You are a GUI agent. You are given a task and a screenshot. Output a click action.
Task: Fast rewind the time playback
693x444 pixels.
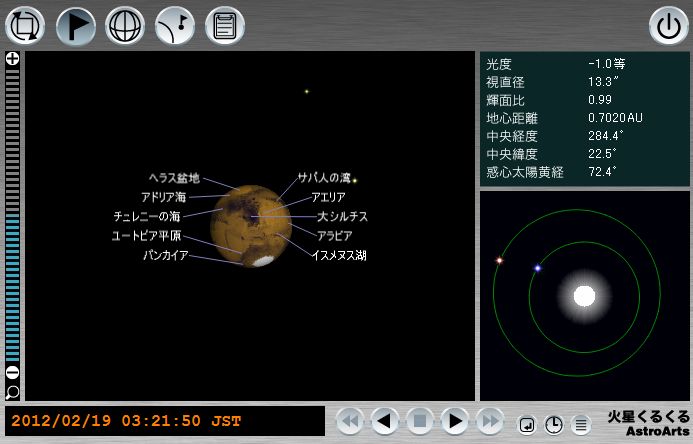tap(350, 421)
